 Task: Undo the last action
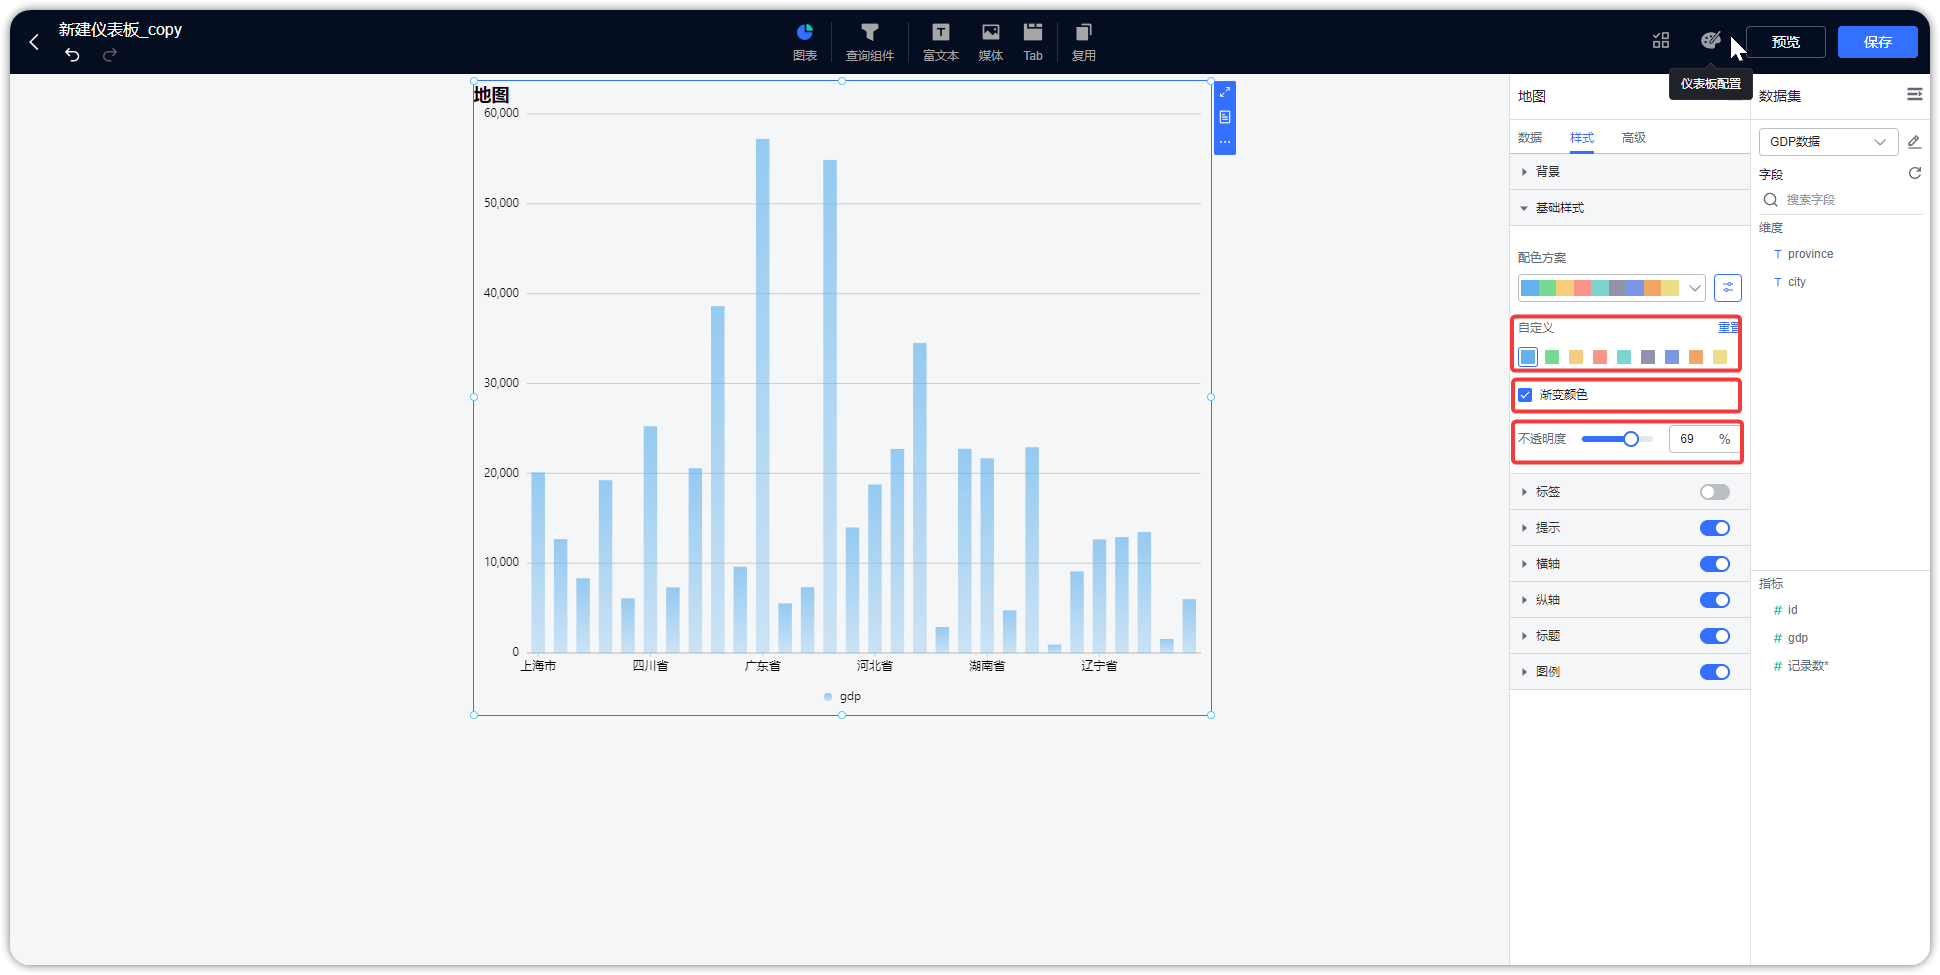(72, 55)
